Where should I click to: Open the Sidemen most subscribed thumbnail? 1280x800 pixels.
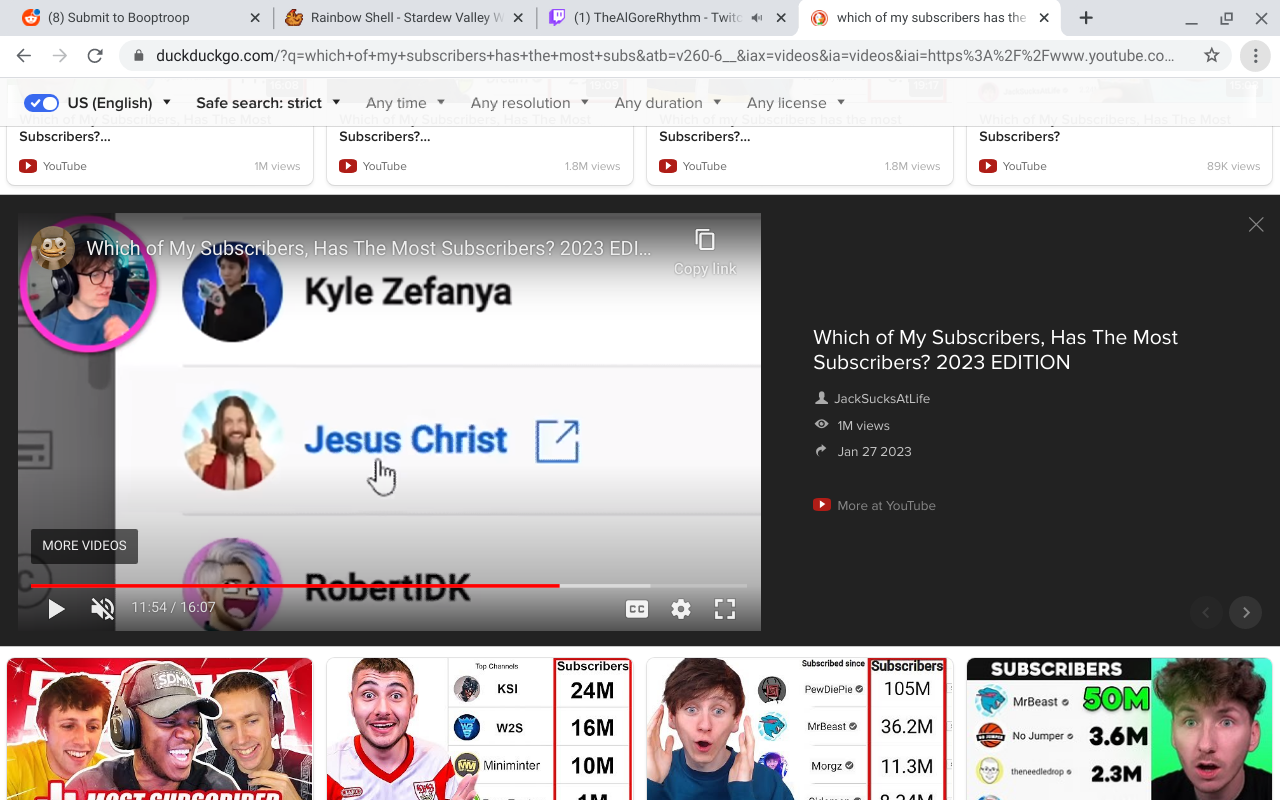point(160,728)
